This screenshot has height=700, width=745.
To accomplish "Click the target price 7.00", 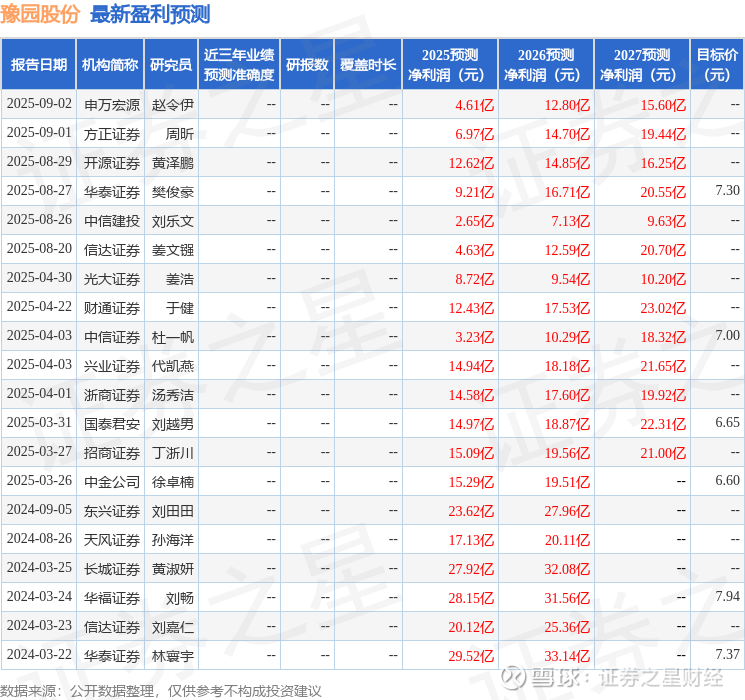I will pyautogui.click(x=727, y=336).
